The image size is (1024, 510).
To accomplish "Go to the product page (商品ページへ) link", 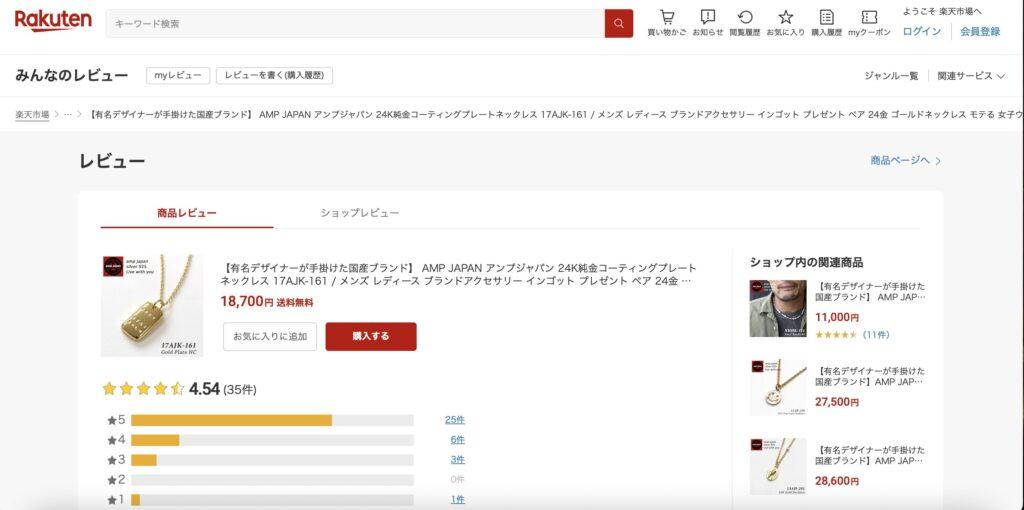I will click(905, 161).
